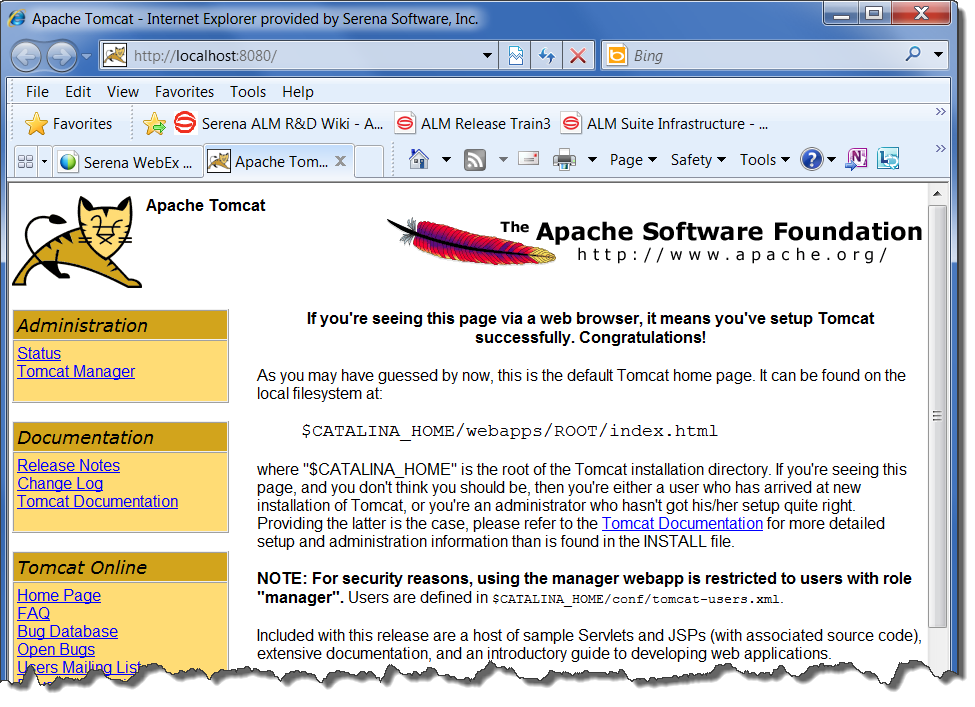Open the Bug Database link

pyautogui.click(x=67, y=631)
